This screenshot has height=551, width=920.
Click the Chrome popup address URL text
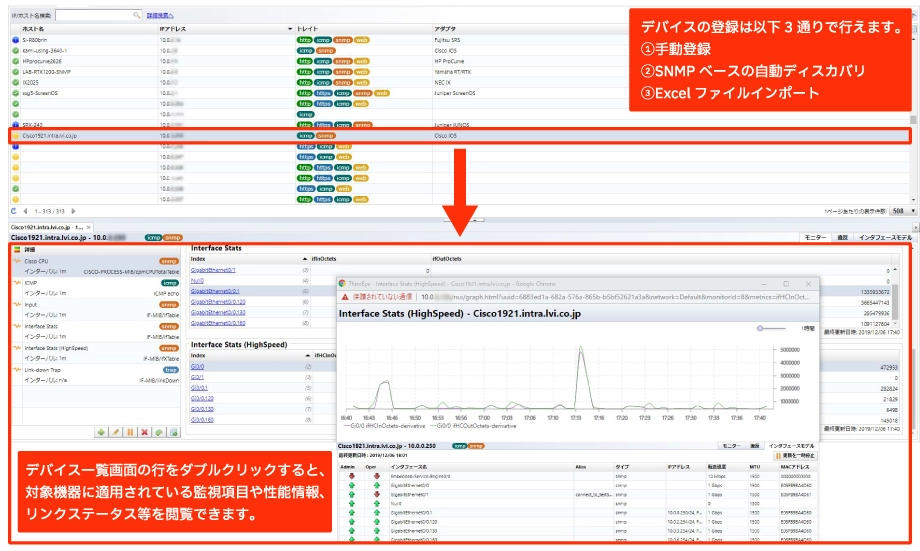click(x=616, y=297)
